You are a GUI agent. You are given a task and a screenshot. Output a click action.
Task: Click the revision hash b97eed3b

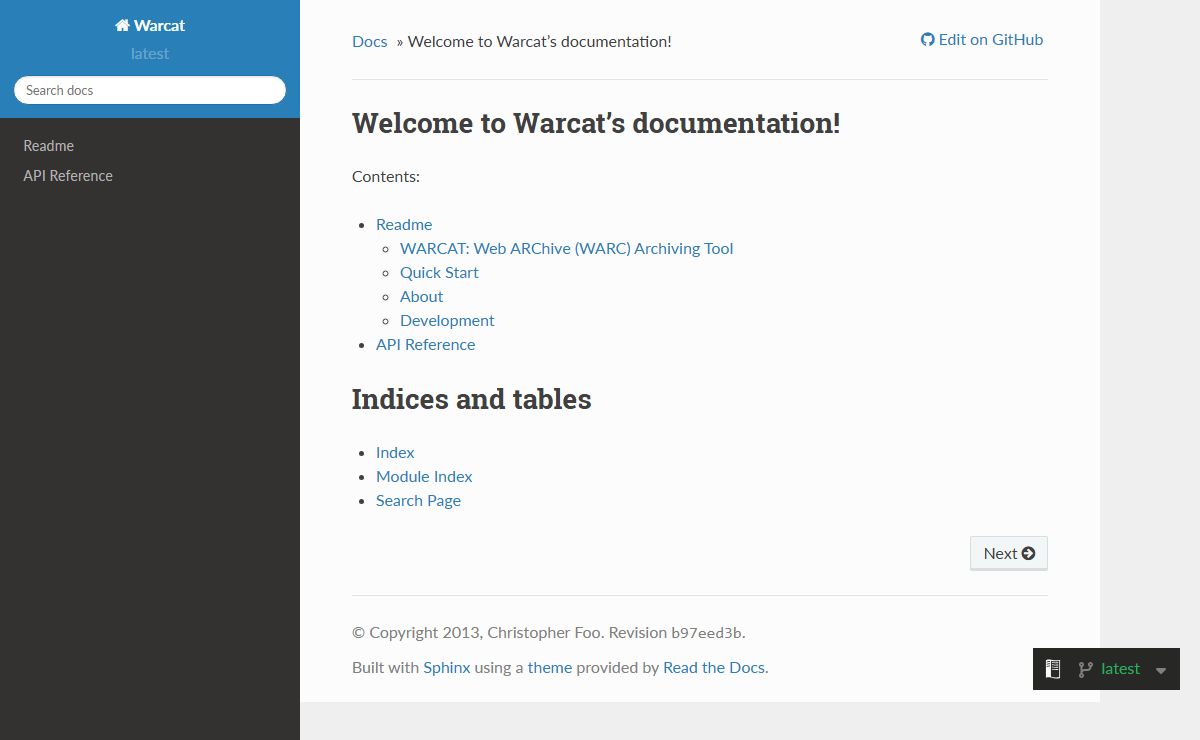tap(706, 633)
